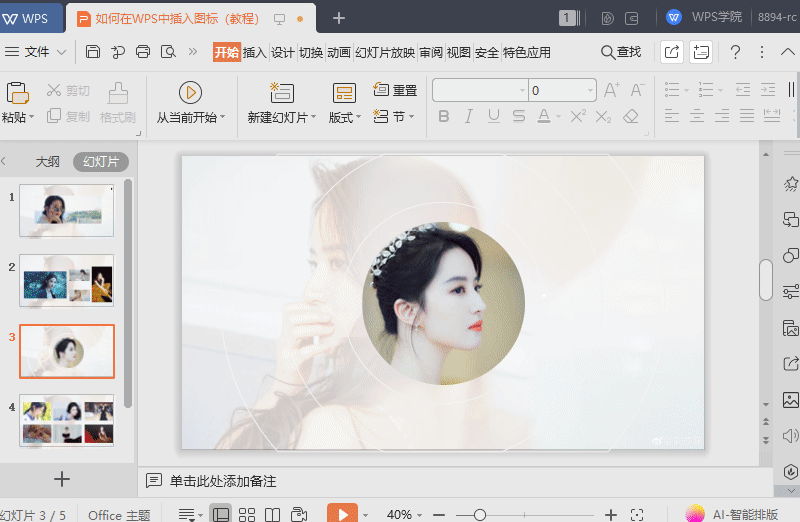Click the Superscript X² icon
This screenshot has width=800, height=522.
click(578, 116)
